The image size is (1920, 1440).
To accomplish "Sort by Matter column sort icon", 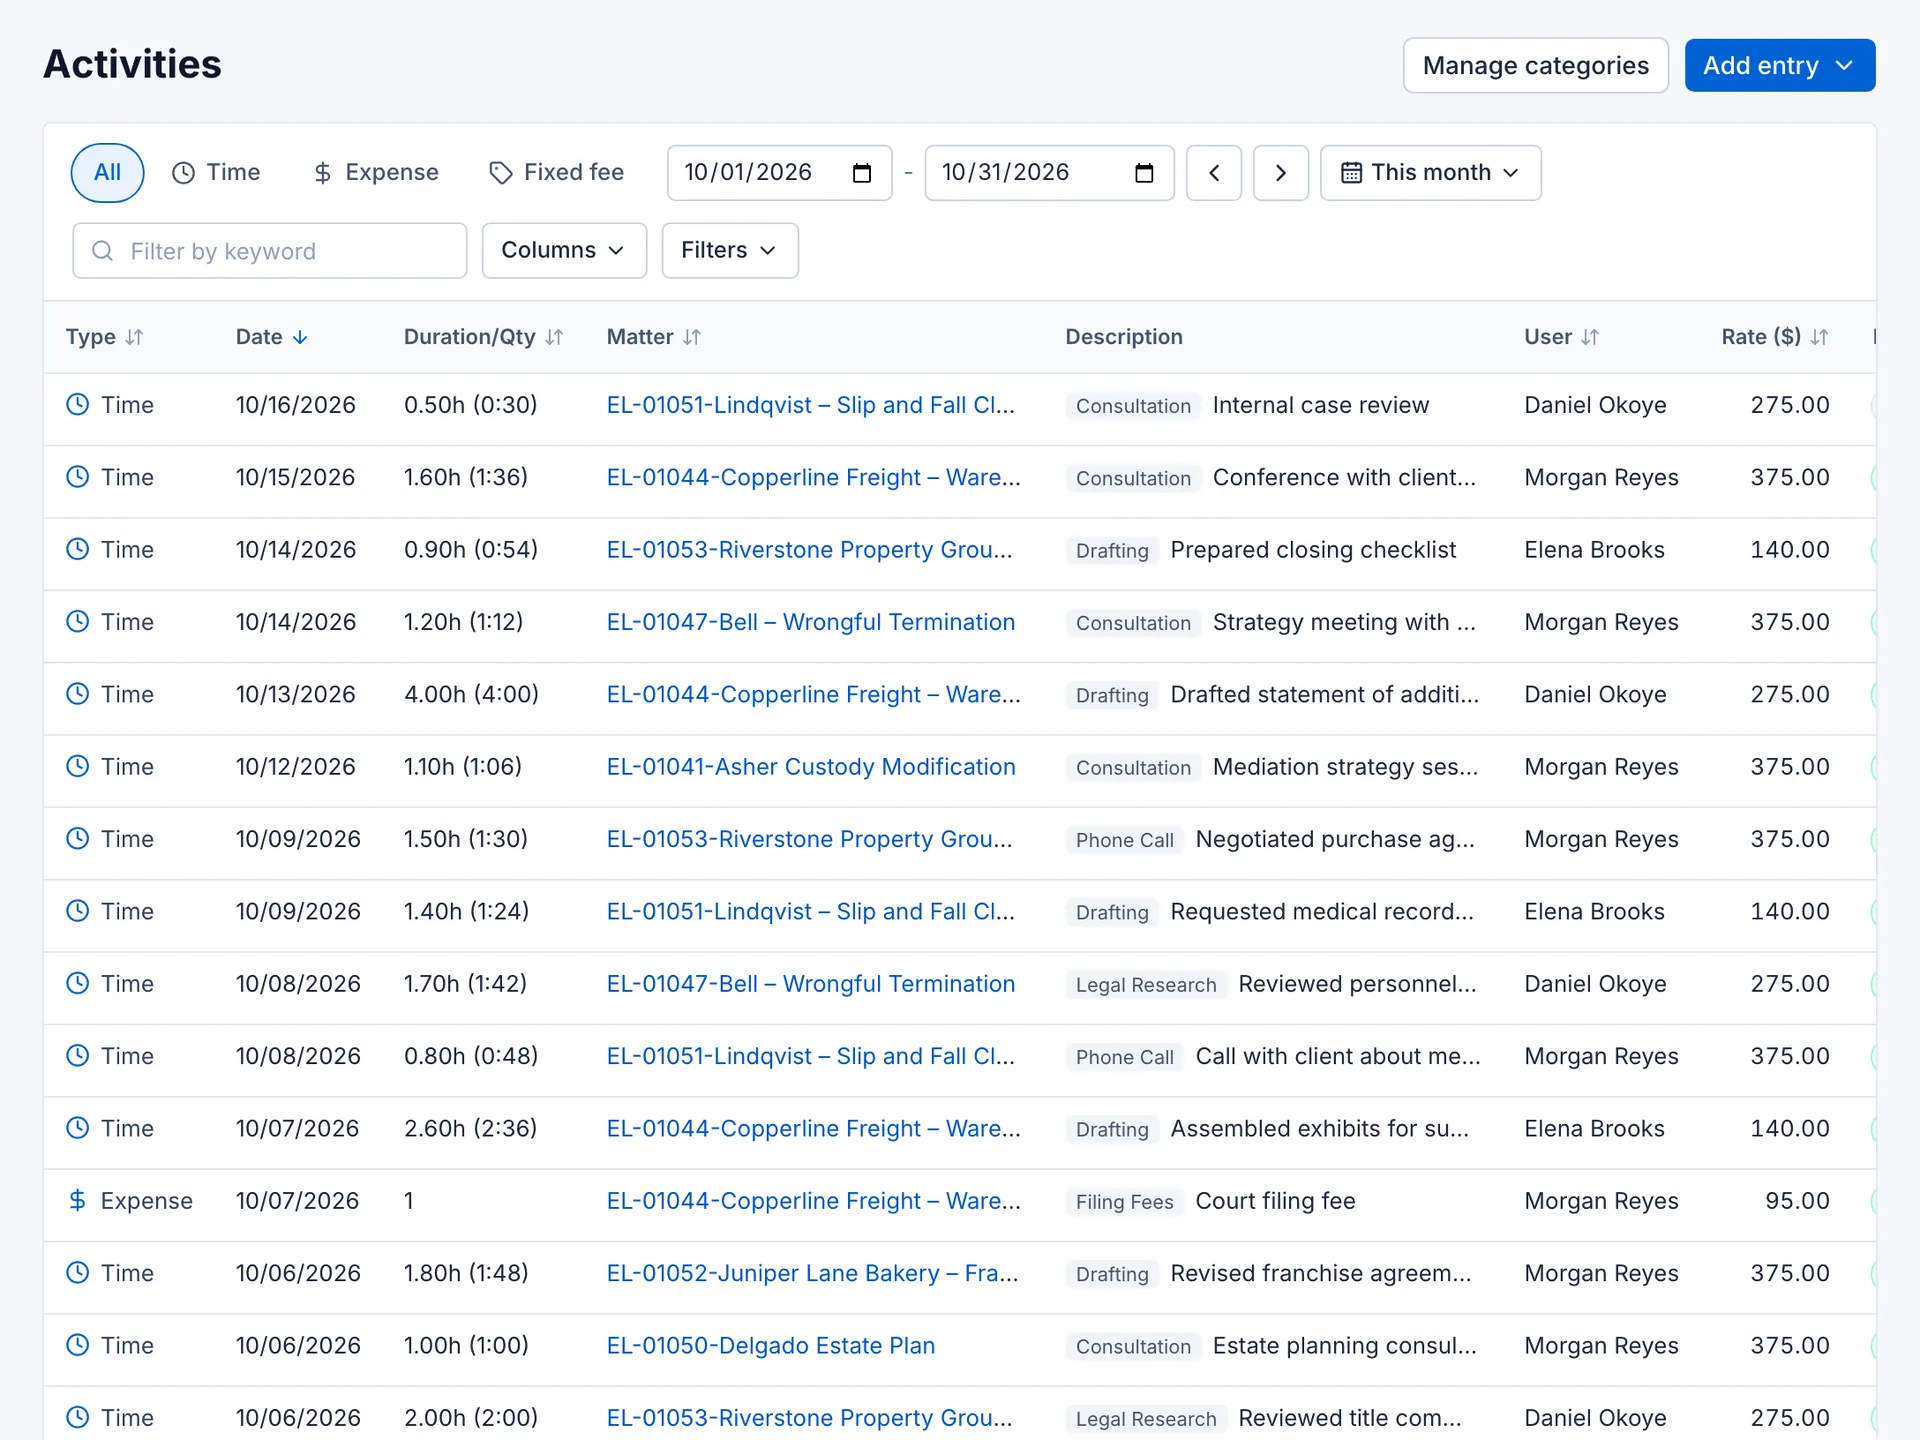I will [x=691, y=337].
